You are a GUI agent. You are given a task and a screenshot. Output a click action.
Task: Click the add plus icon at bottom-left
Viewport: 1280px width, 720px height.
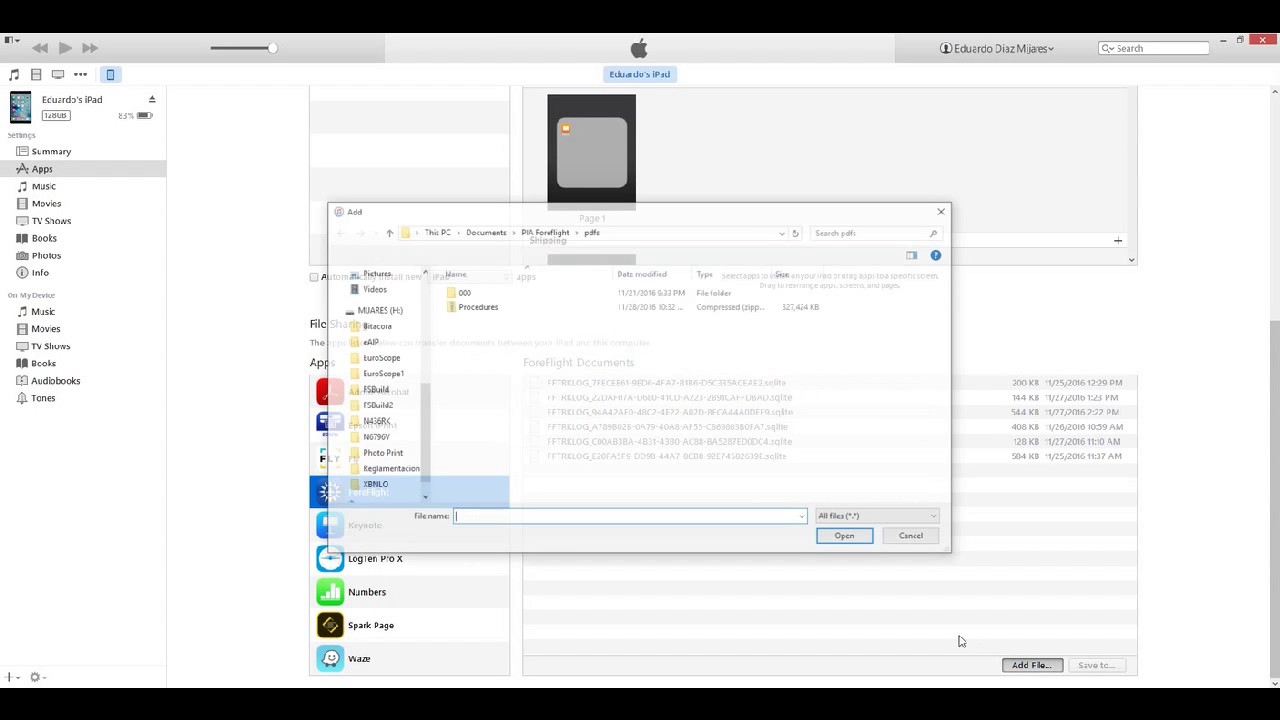point(11,677)
